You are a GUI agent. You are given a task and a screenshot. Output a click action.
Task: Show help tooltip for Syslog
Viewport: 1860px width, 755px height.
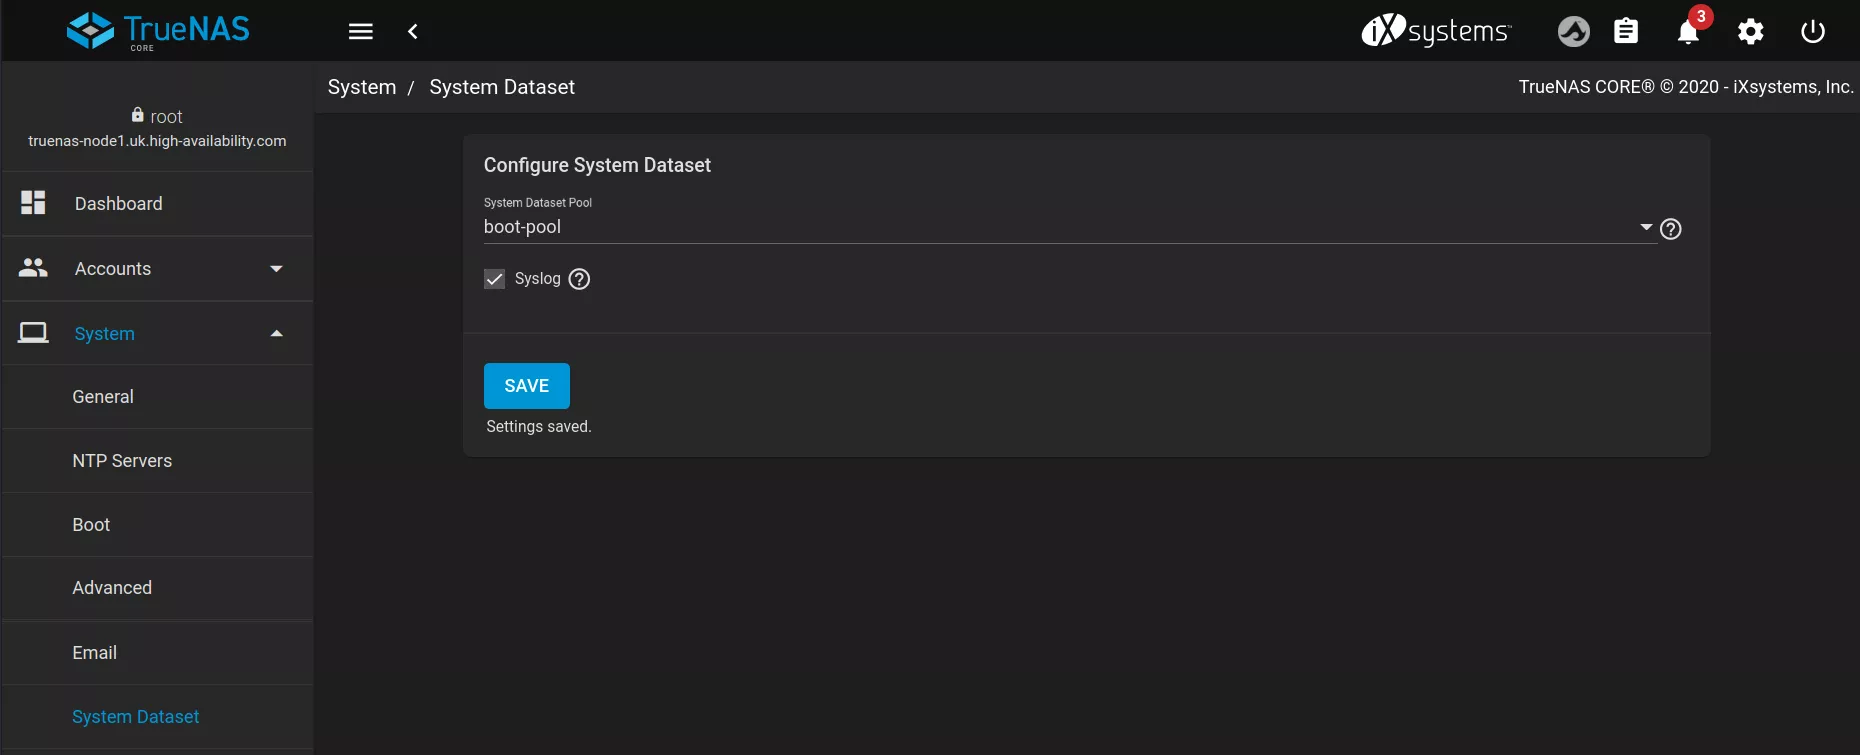pos(579,279)
